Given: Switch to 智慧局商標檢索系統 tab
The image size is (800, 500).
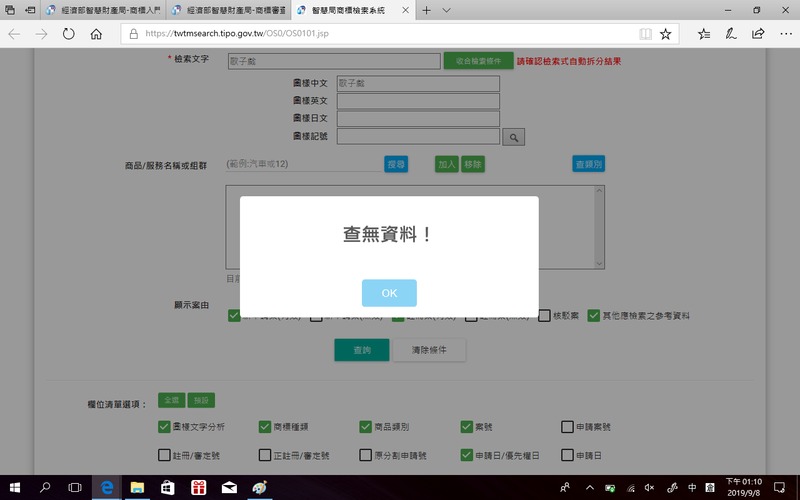Looking at the screenshot, I should 350,10.
